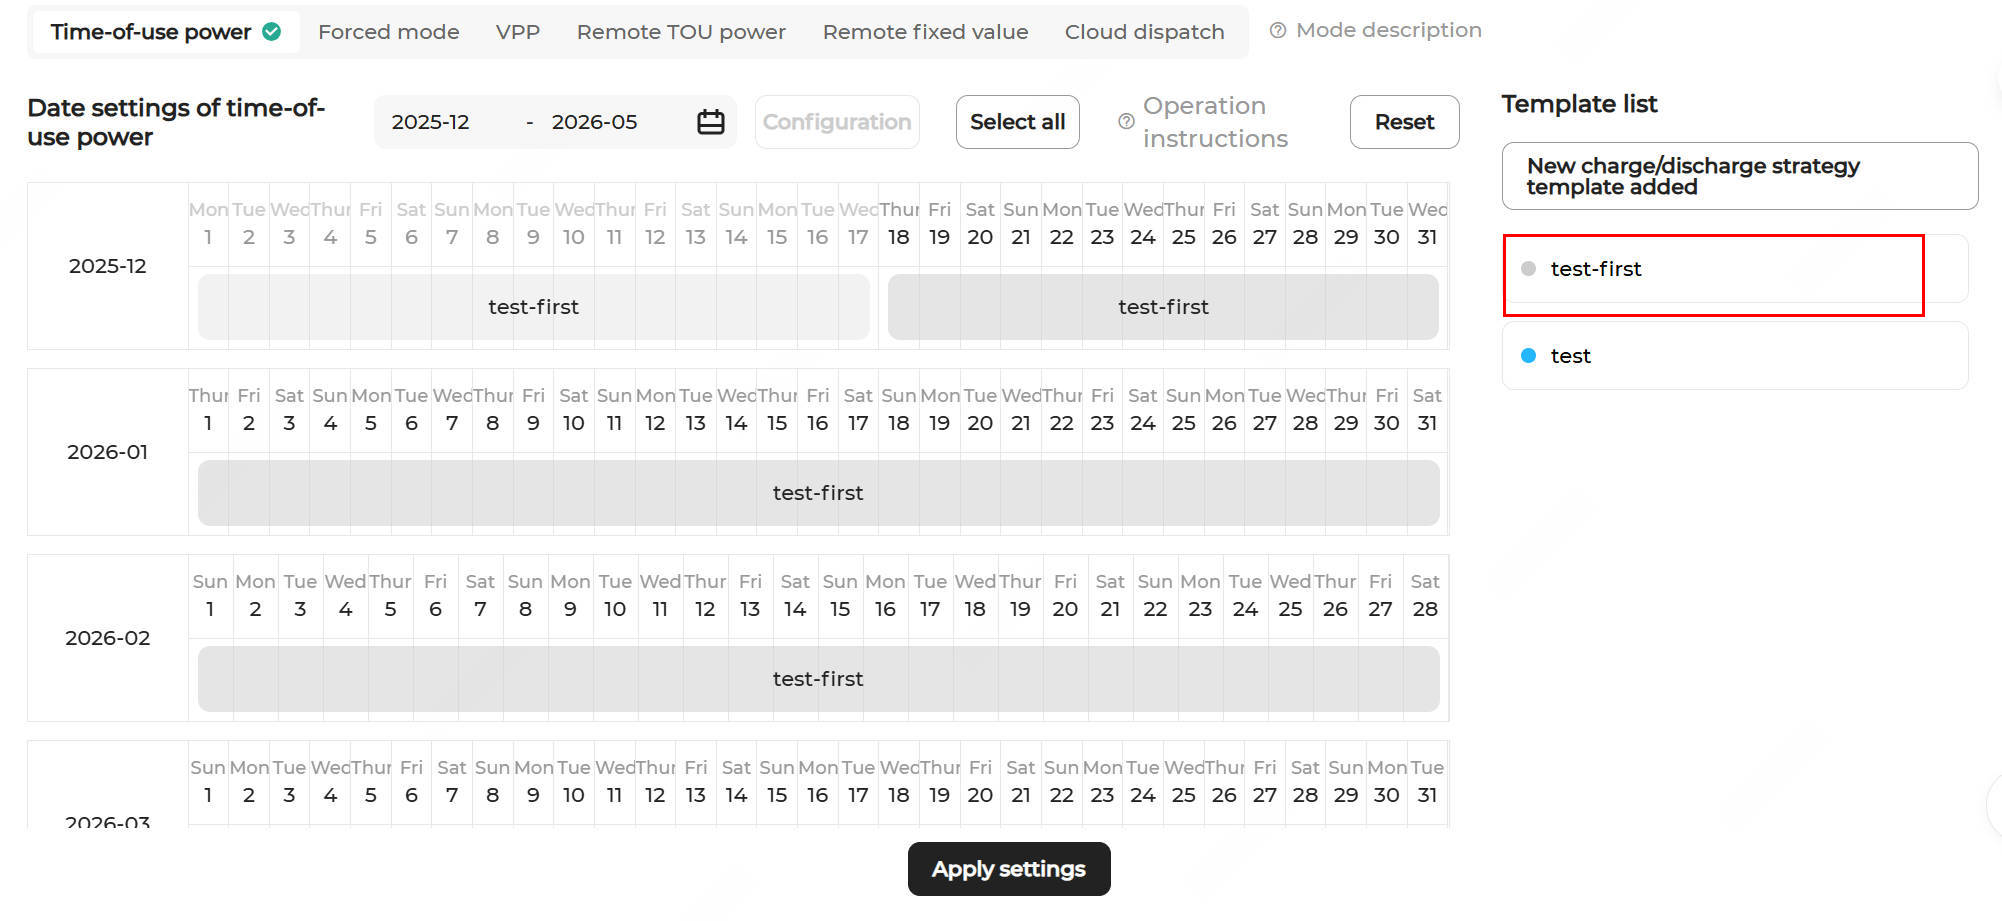Click the start date field 2025-12
Screen dimensions: 2002x921
tap(431, 122)
